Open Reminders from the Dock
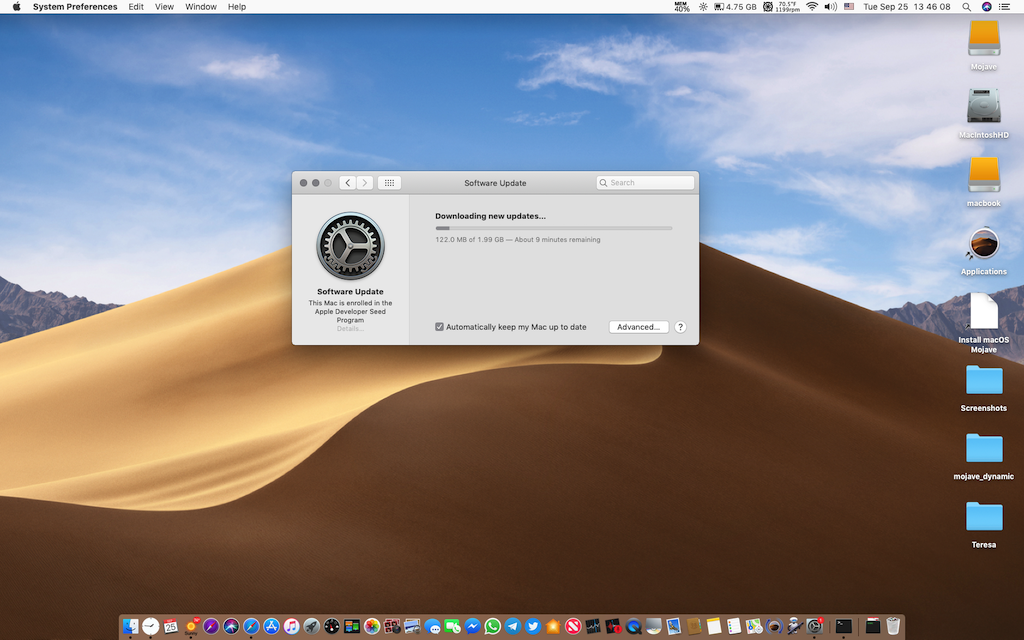This screenshot has width=1024, height=640. coord(733,626)
